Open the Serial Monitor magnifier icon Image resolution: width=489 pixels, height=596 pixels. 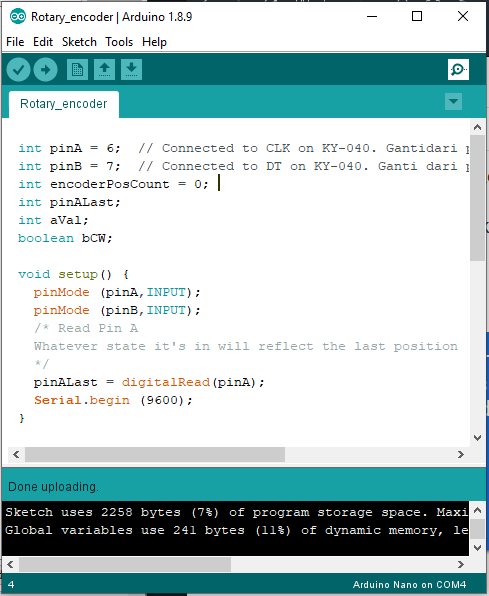[458, 70]
